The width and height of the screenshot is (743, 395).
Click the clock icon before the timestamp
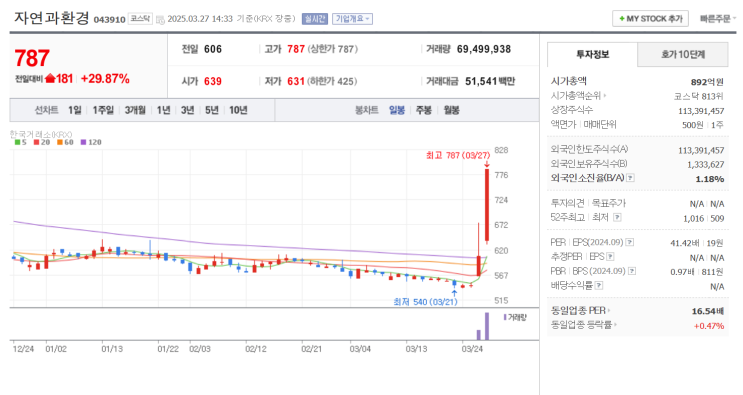tap(160, 19)
